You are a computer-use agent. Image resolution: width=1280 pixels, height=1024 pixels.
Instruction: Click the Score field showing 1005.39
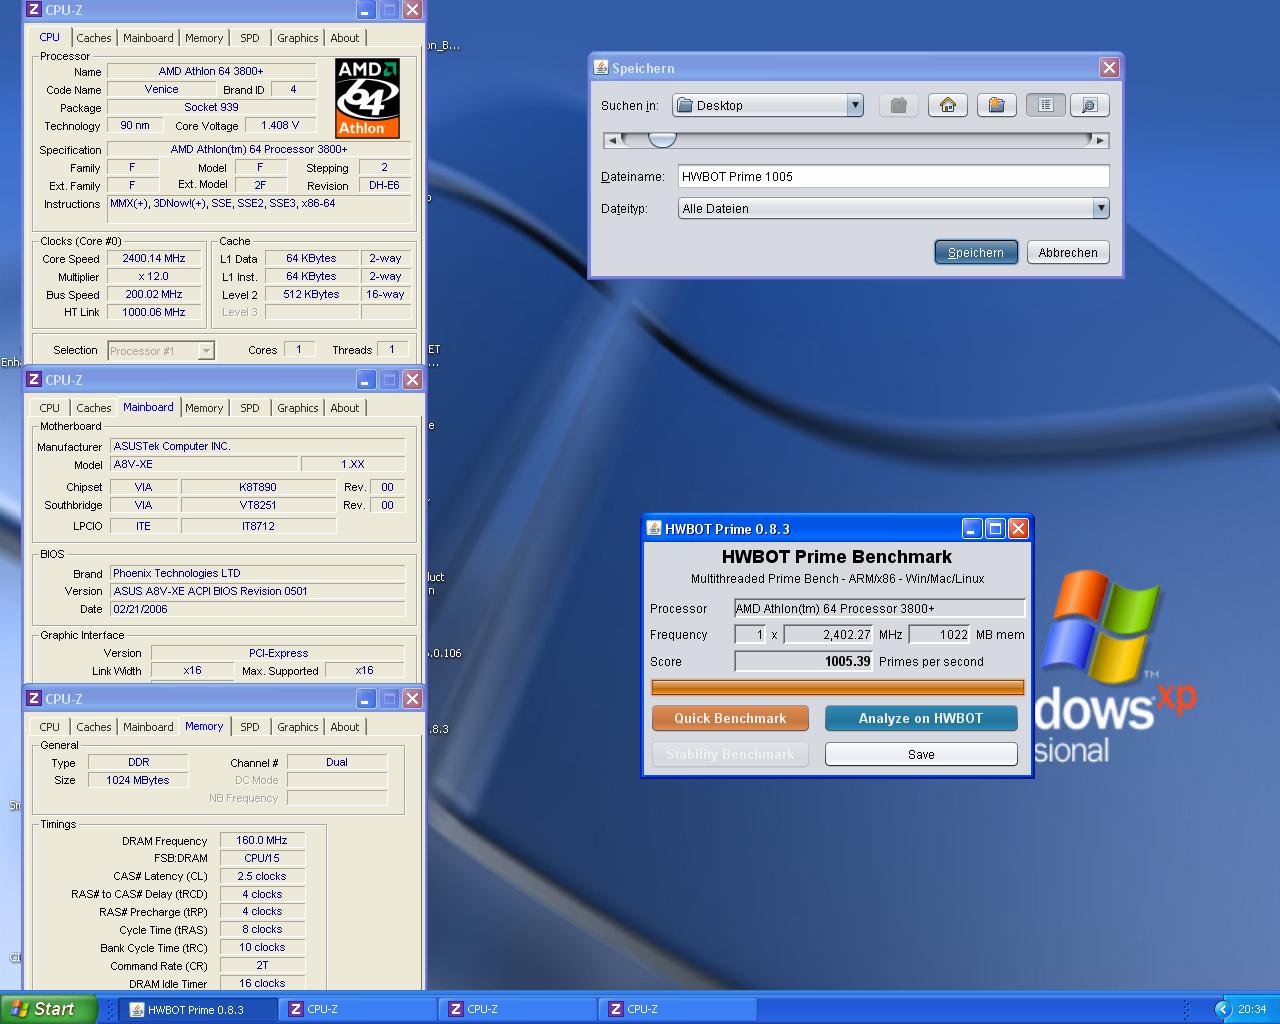coord(804,661)
